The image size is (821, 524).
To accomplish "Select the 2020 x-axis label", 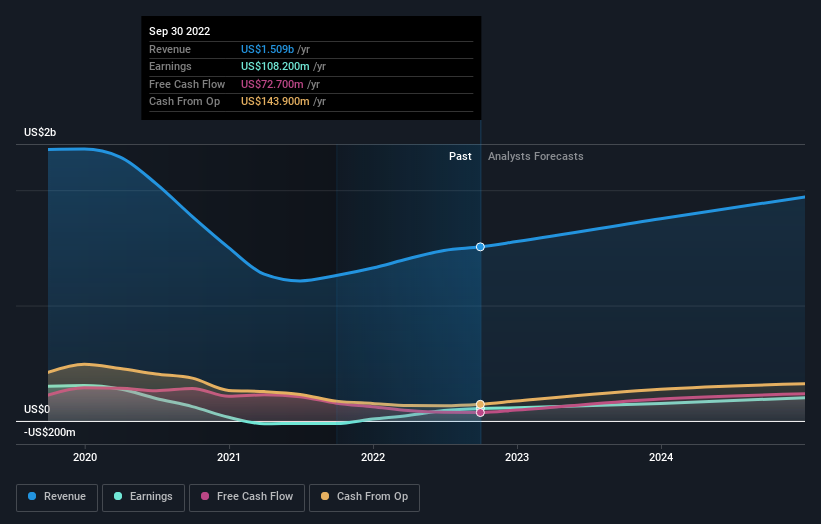I will point(85,457).
